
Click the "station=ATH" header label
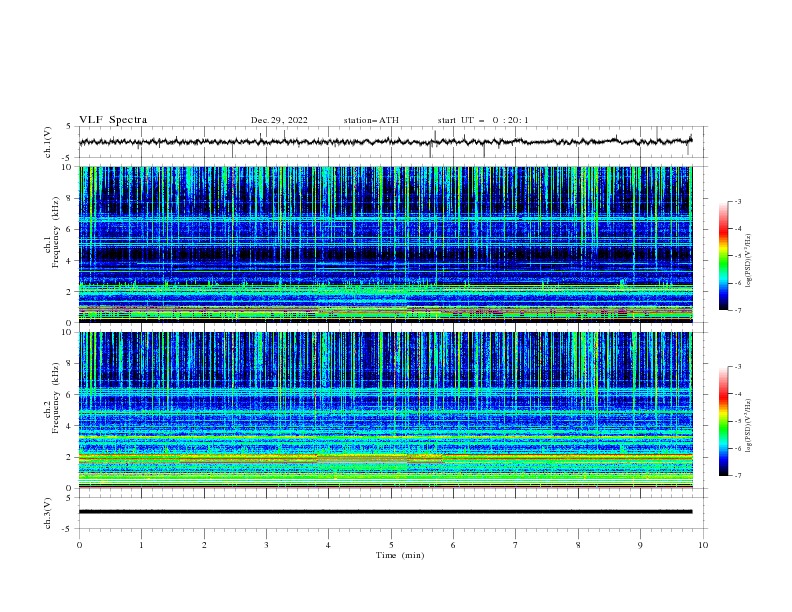click(x=371, y=120)
